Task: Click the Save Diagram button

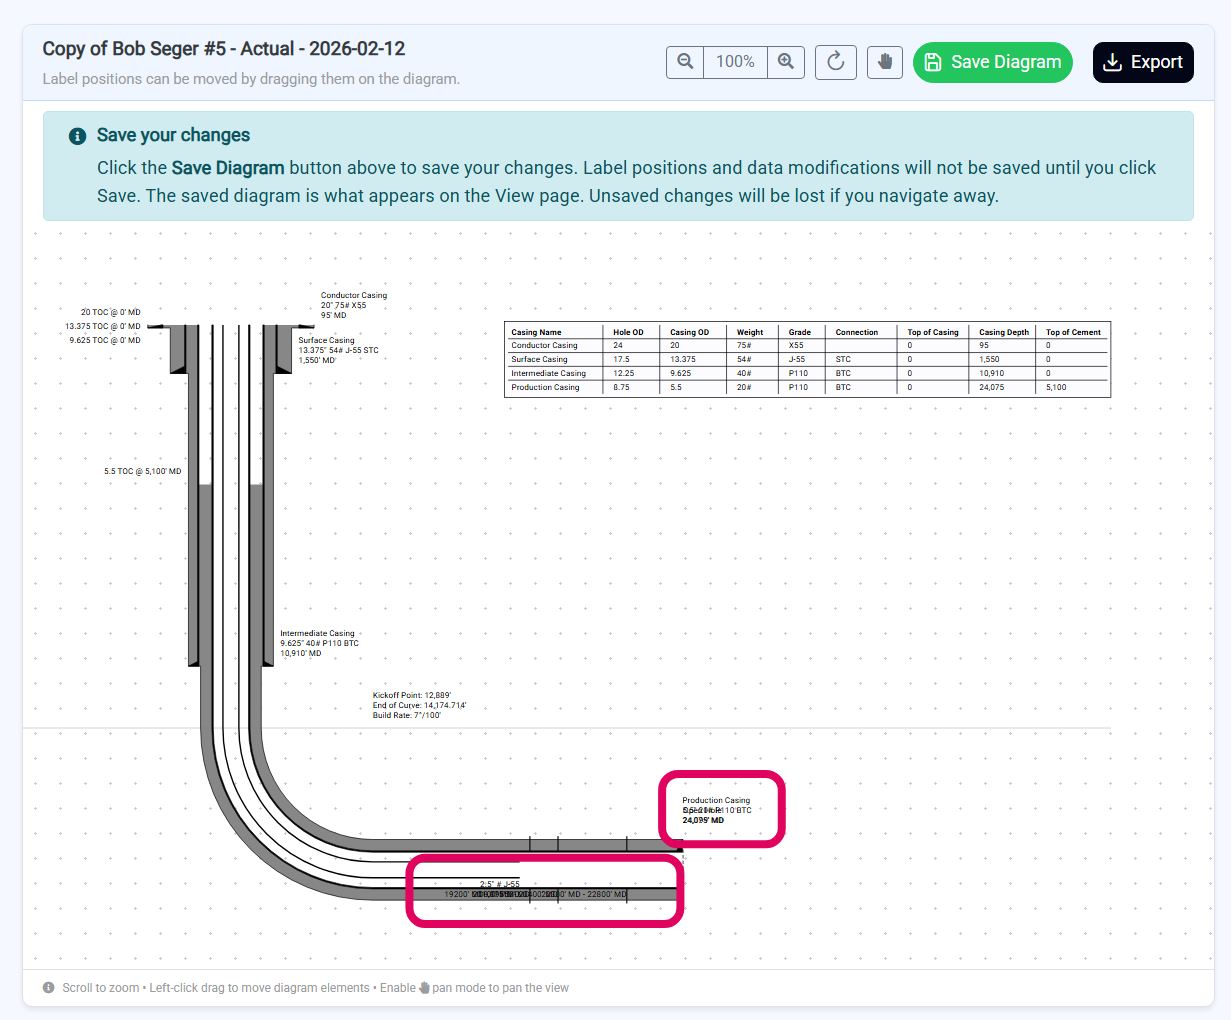Action: 993,62
